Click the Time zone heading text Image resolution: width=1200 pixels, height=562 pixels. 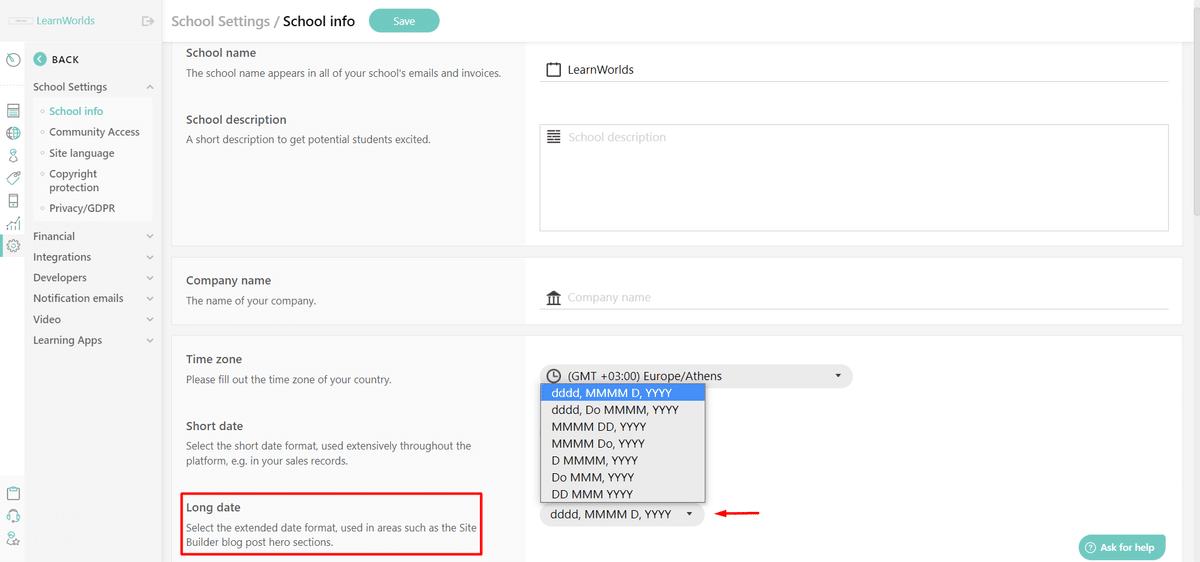[214, 359]
